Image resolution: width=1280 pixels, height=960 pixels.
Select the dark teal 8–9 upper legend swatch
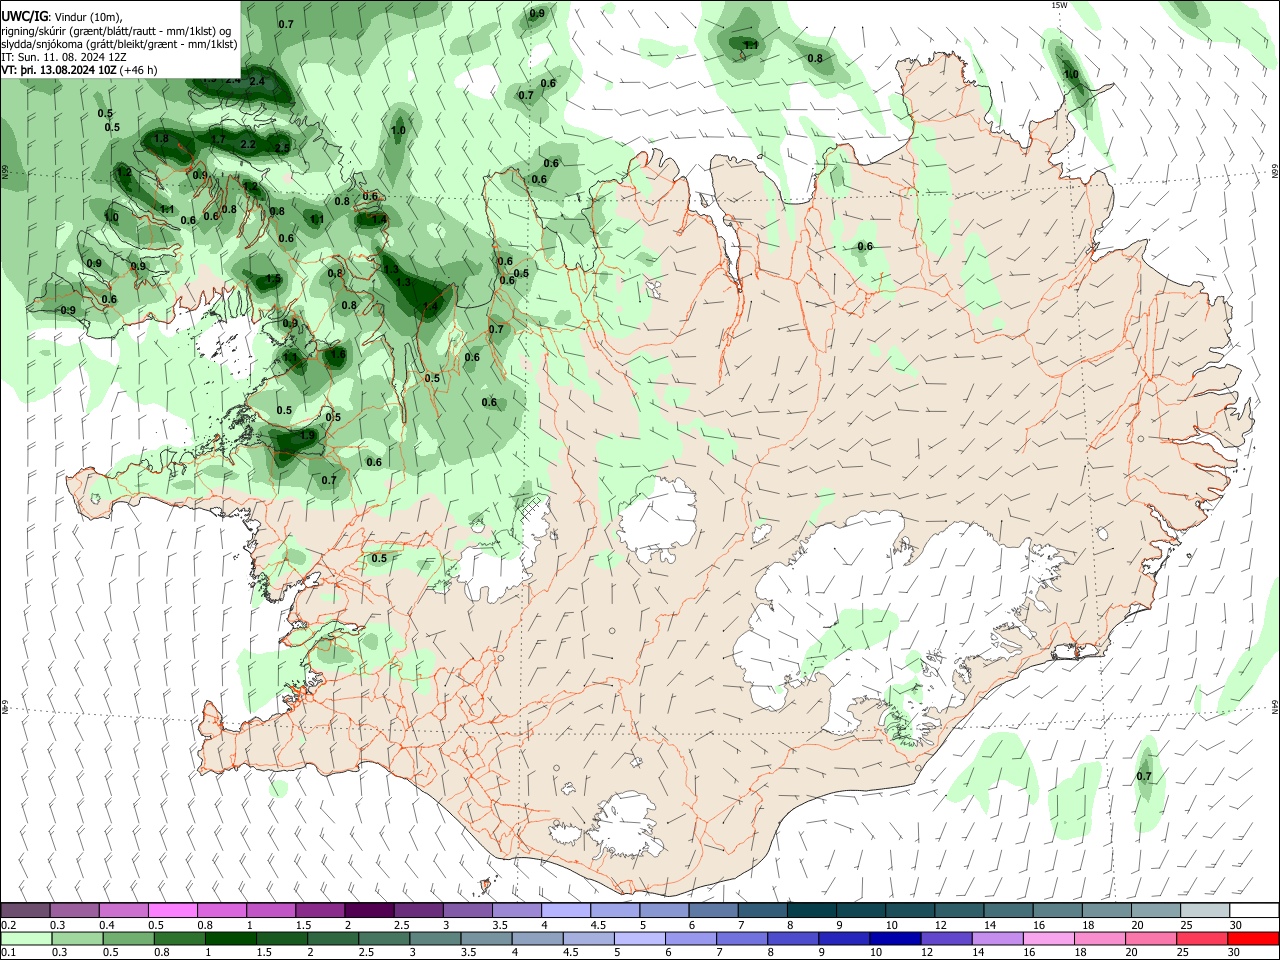point(811,910)
